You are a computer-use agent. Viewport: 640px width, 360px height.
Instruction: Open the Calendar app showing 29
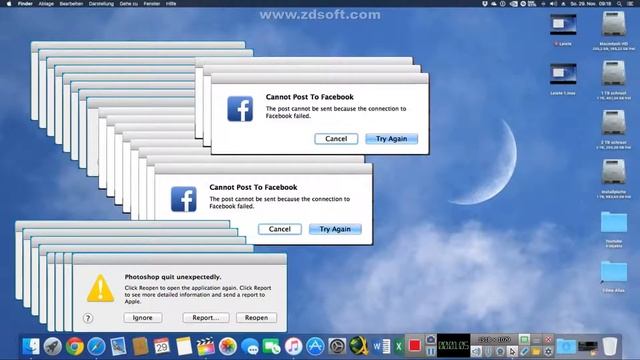tap(162, 346)
